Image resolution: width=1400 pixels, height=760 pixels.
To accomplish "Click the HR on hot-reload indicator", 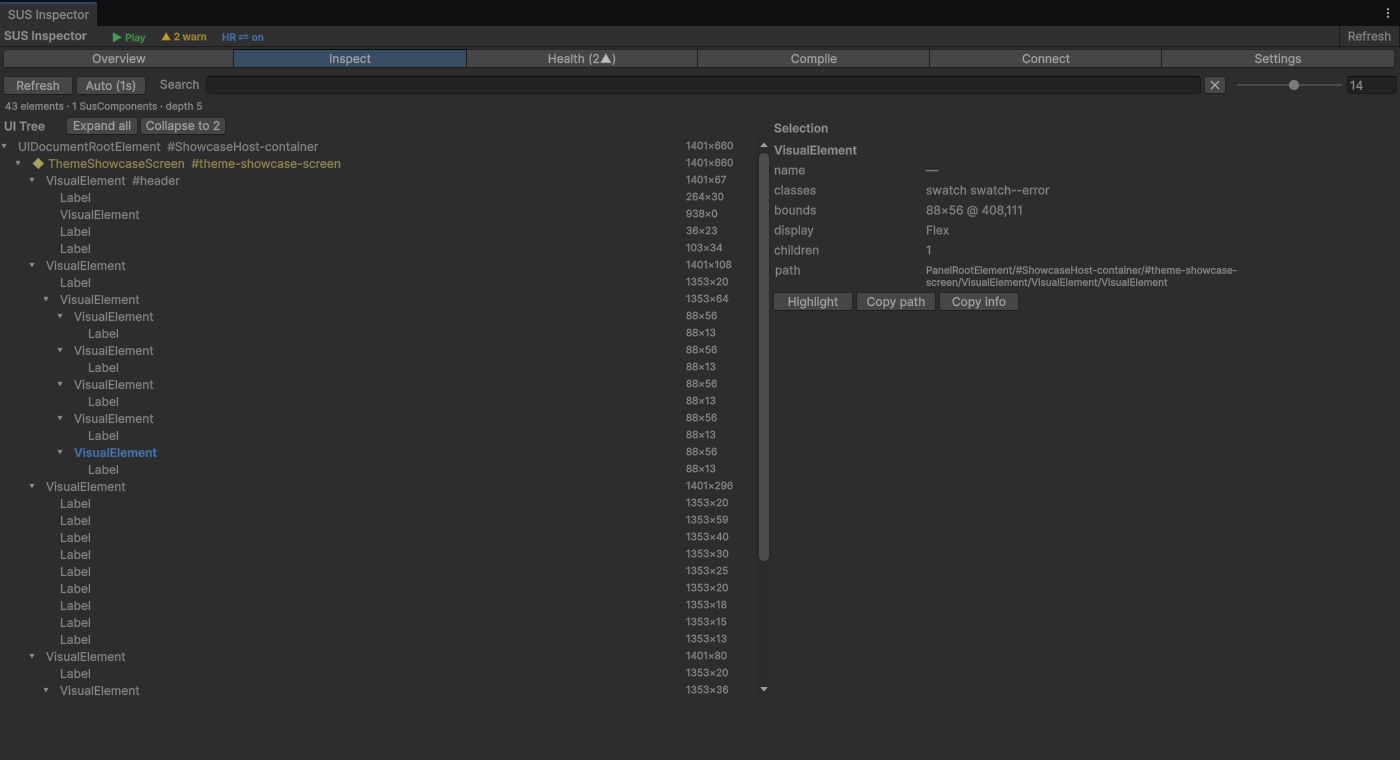I will [243, 37].
